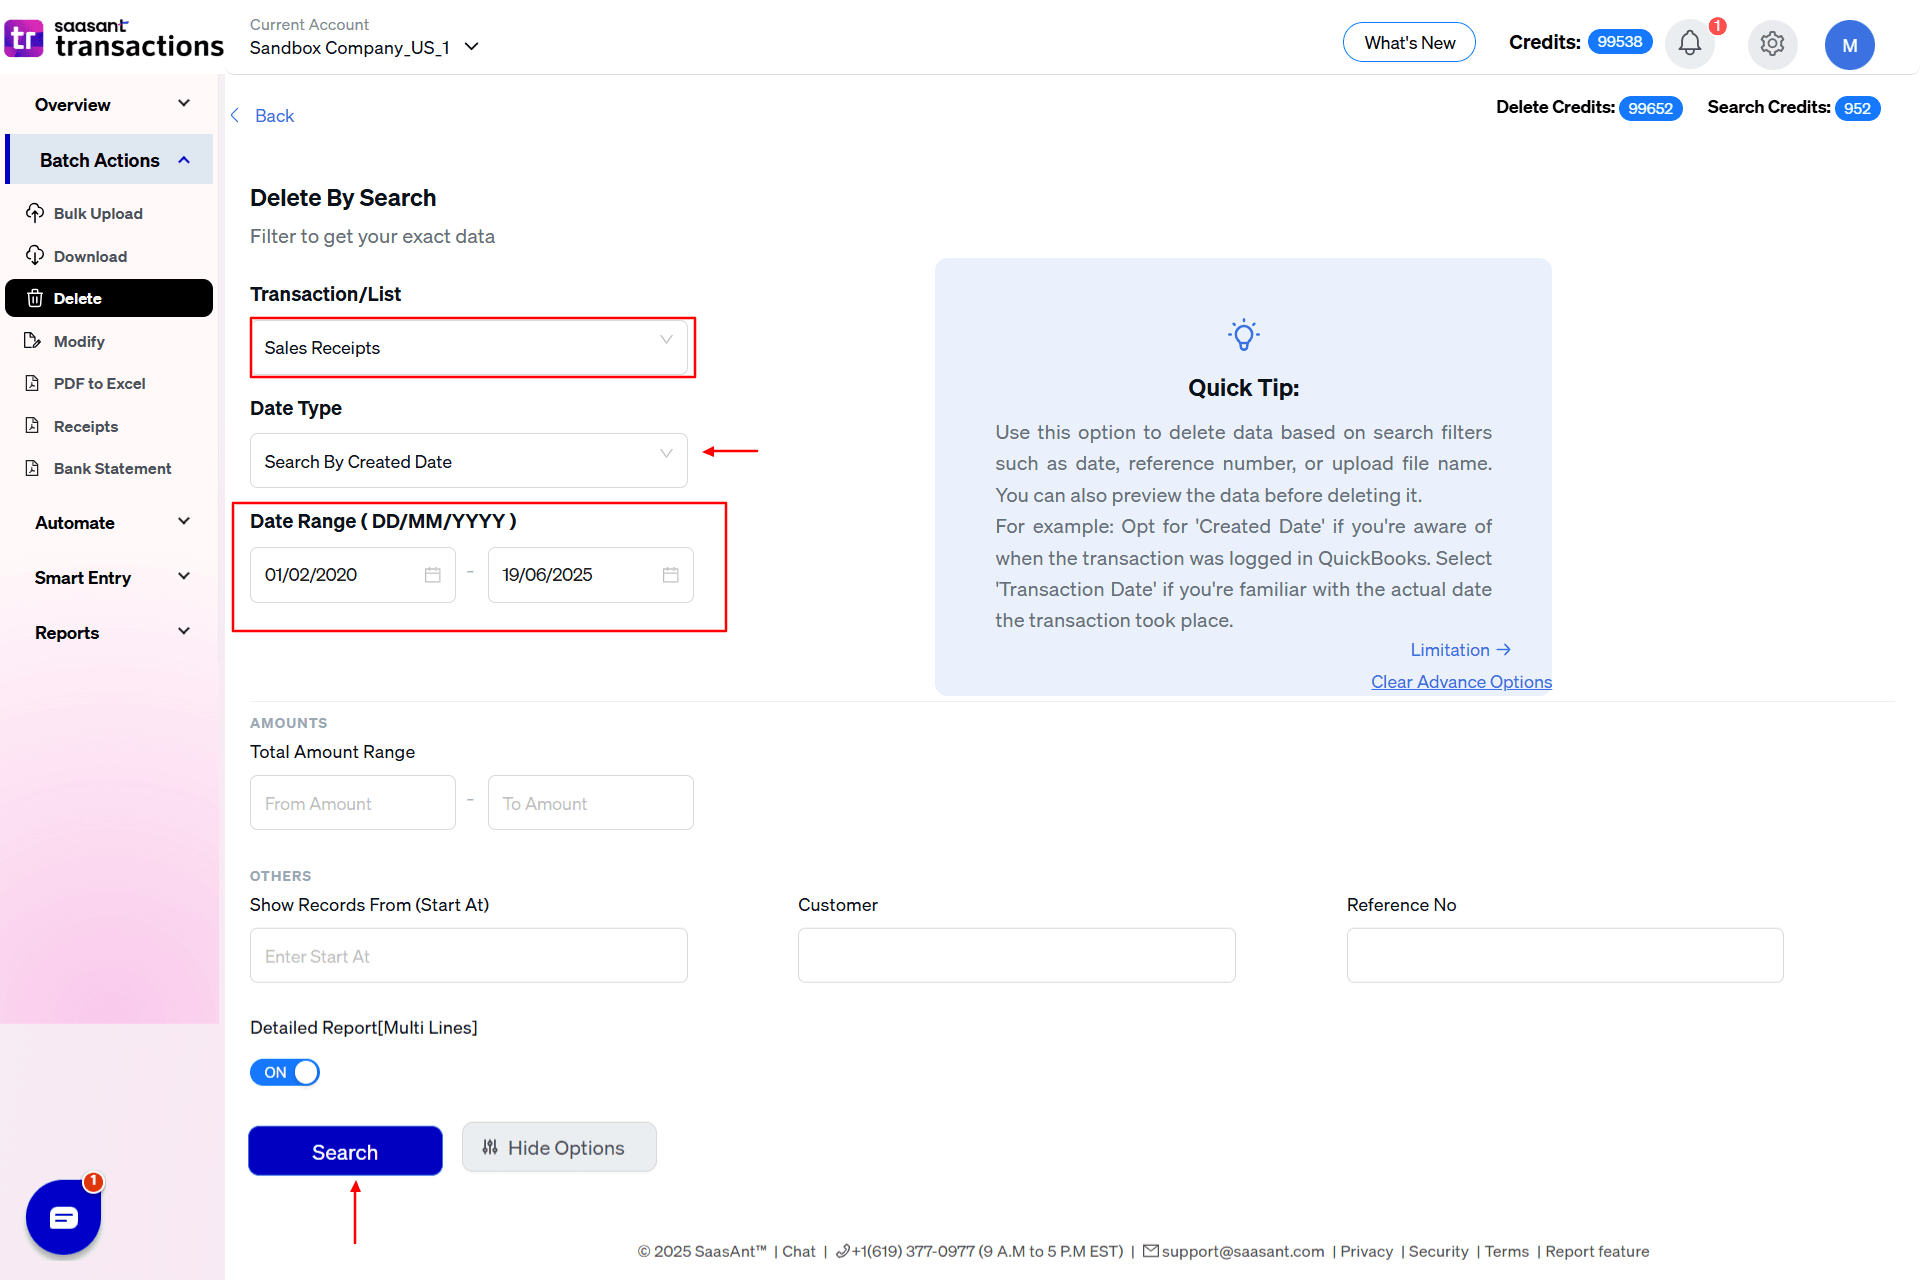Open calendar picker for start date 01/02/2020
Screen dimensions: 1920x1281
432,575
